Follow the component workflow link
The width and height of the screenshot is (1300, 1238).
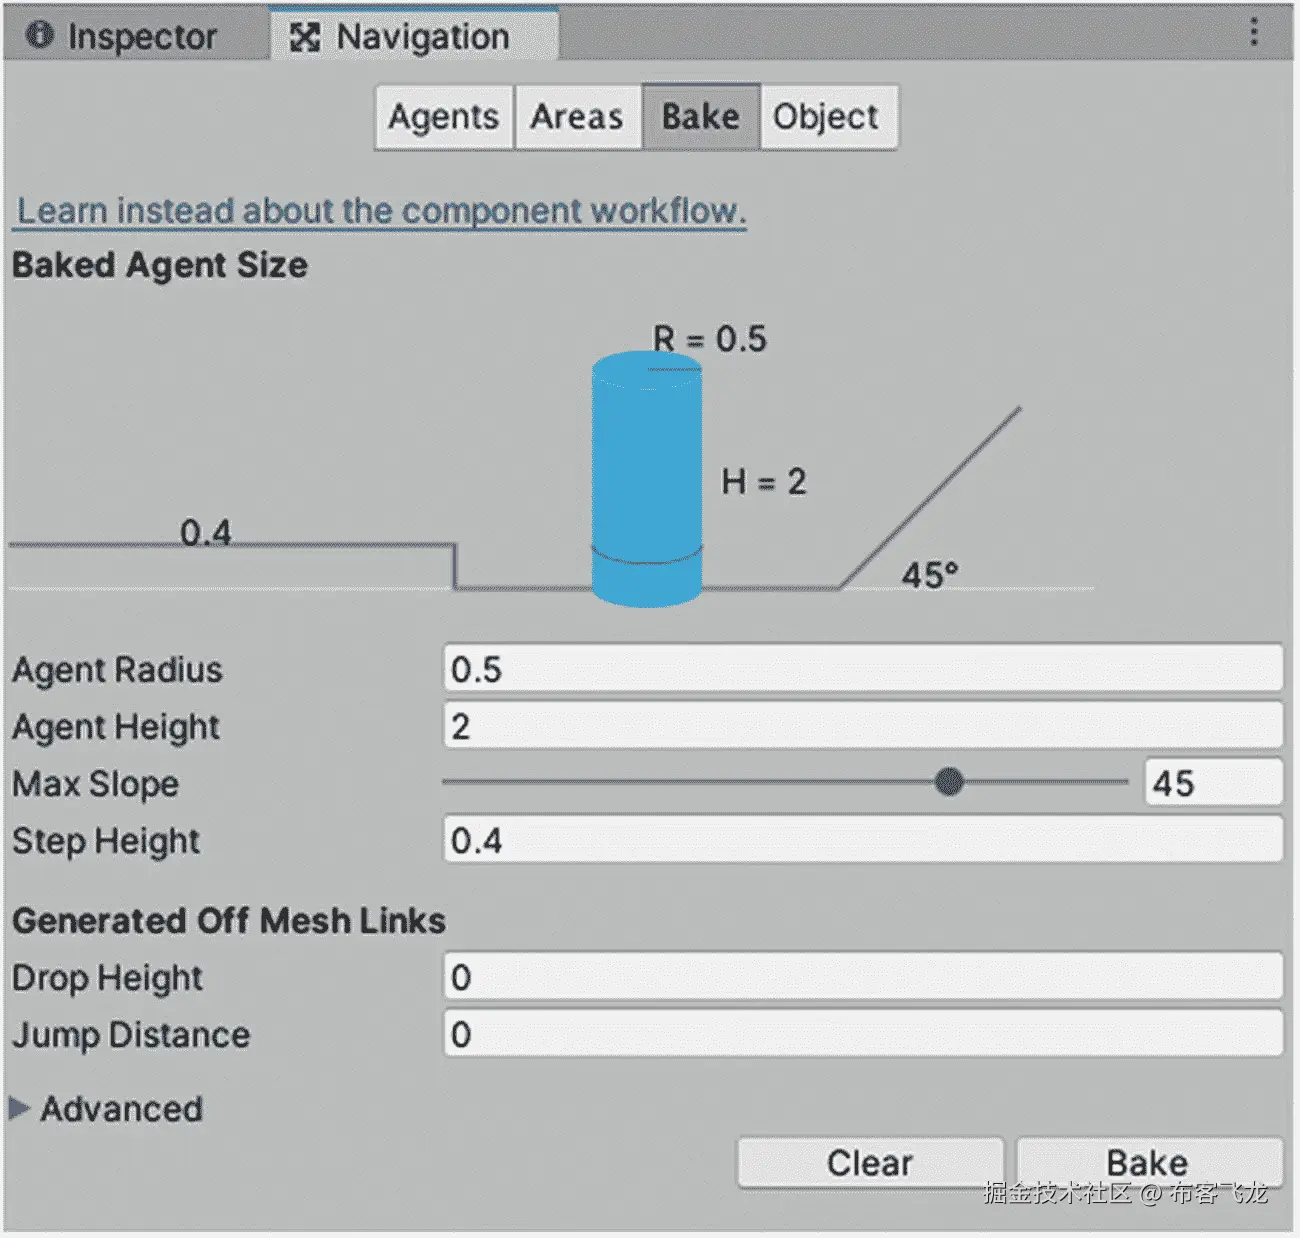[382, 211]
